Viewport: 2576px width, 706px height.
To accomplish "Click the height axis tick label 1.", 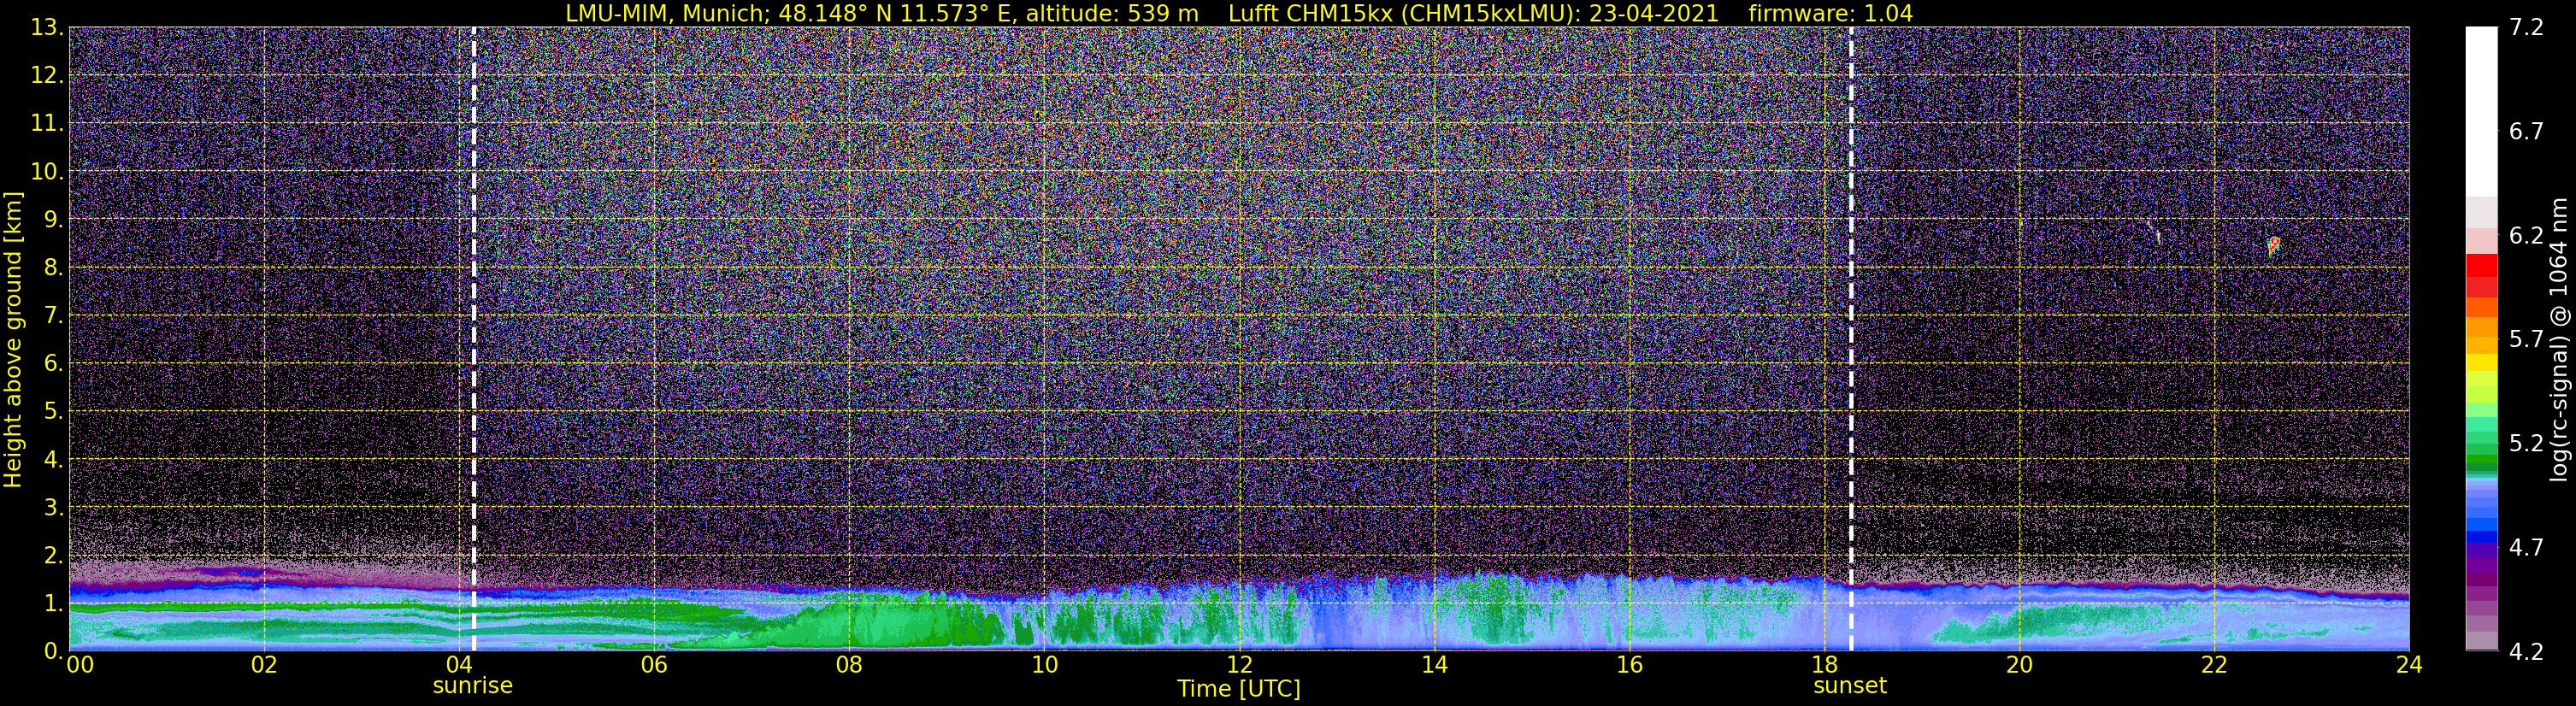I will tap(53, 603).
